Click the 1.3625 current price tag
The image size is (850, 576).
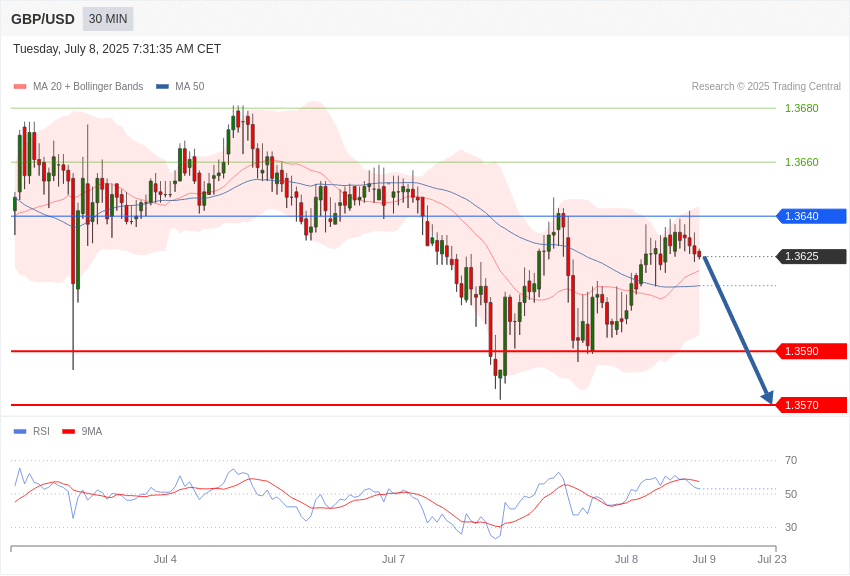[x=811, y=256]
